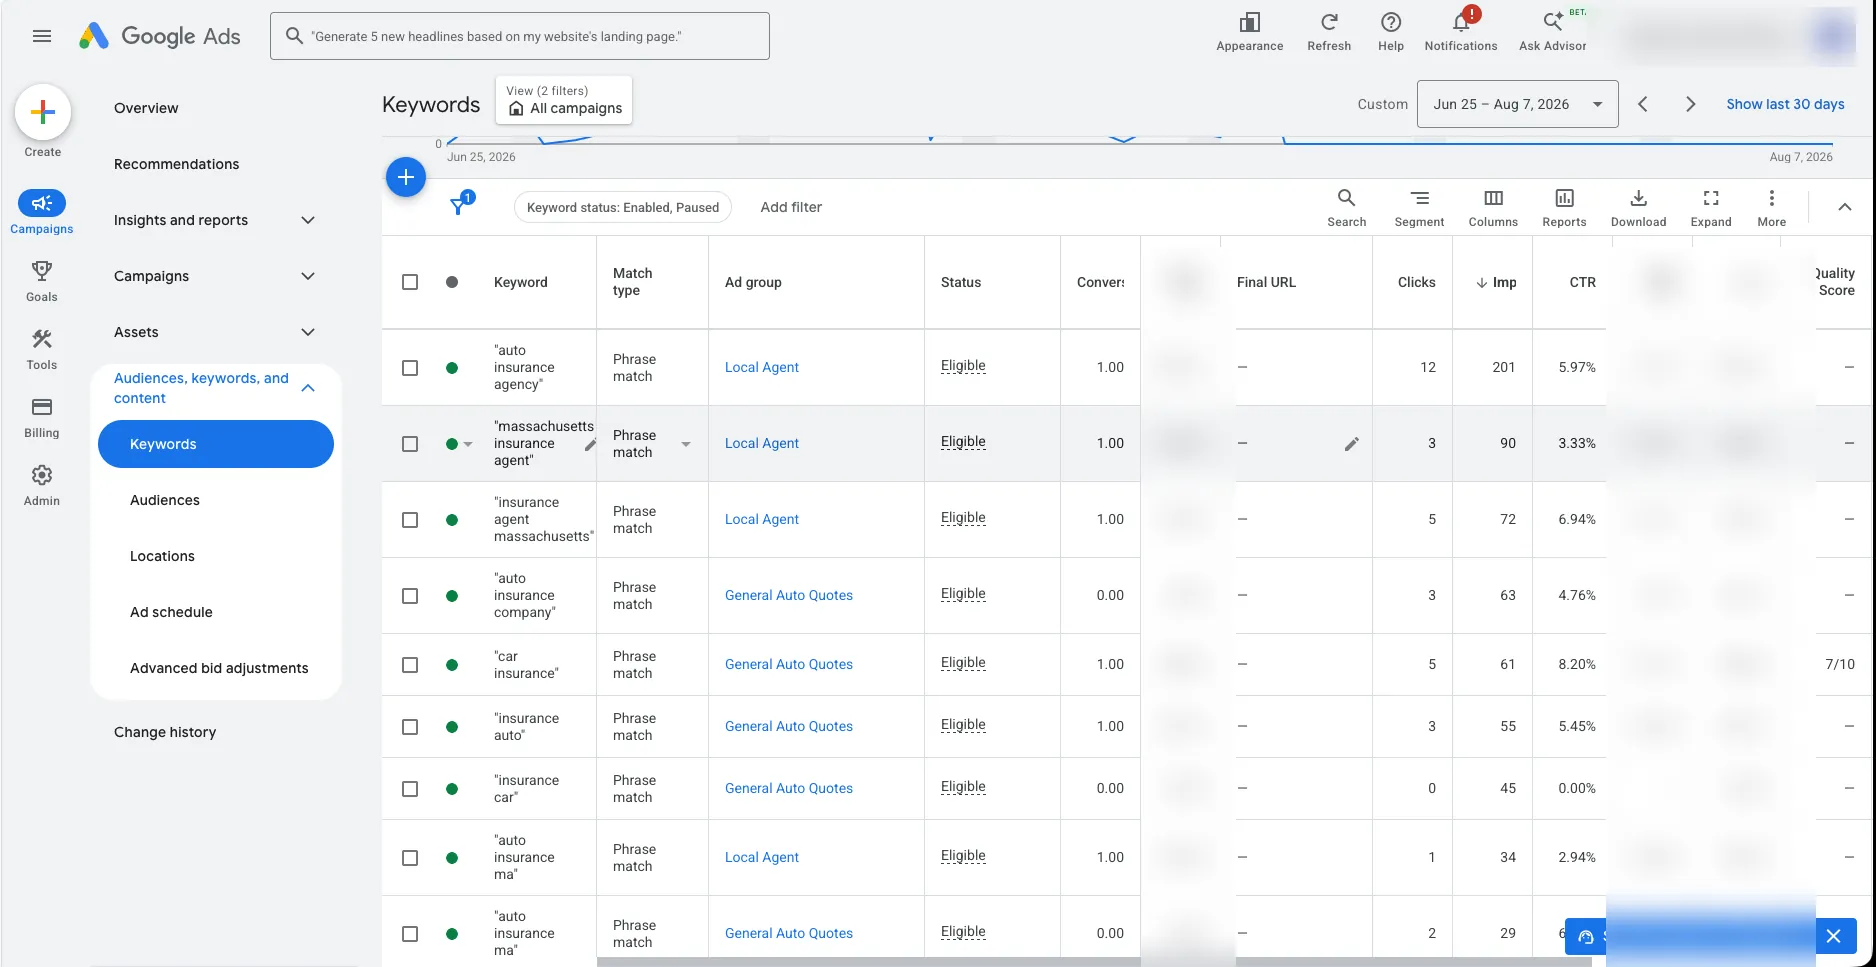Click the Google Ads search field
Viewport: 1876px width, 967px height.
(520, 36)
